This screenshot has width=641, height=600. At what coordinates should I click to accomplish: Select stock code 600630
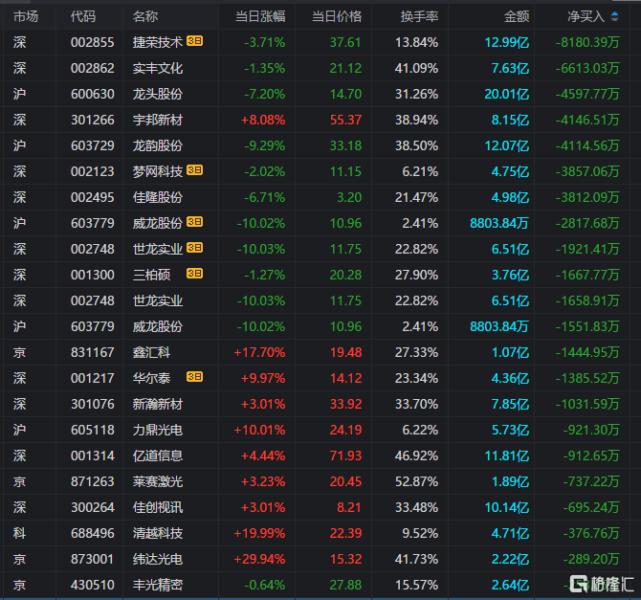[92, 94]
